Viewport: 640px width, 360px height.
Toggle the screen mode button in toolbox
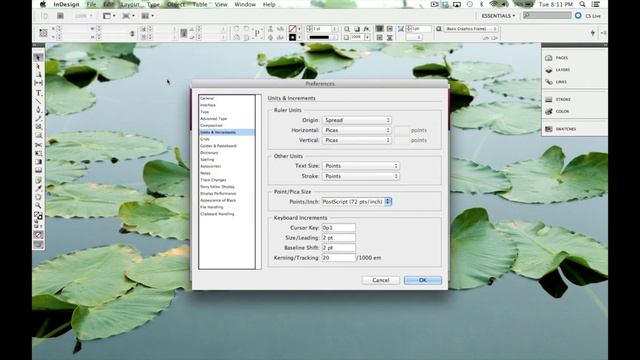(x=38, y=244)
